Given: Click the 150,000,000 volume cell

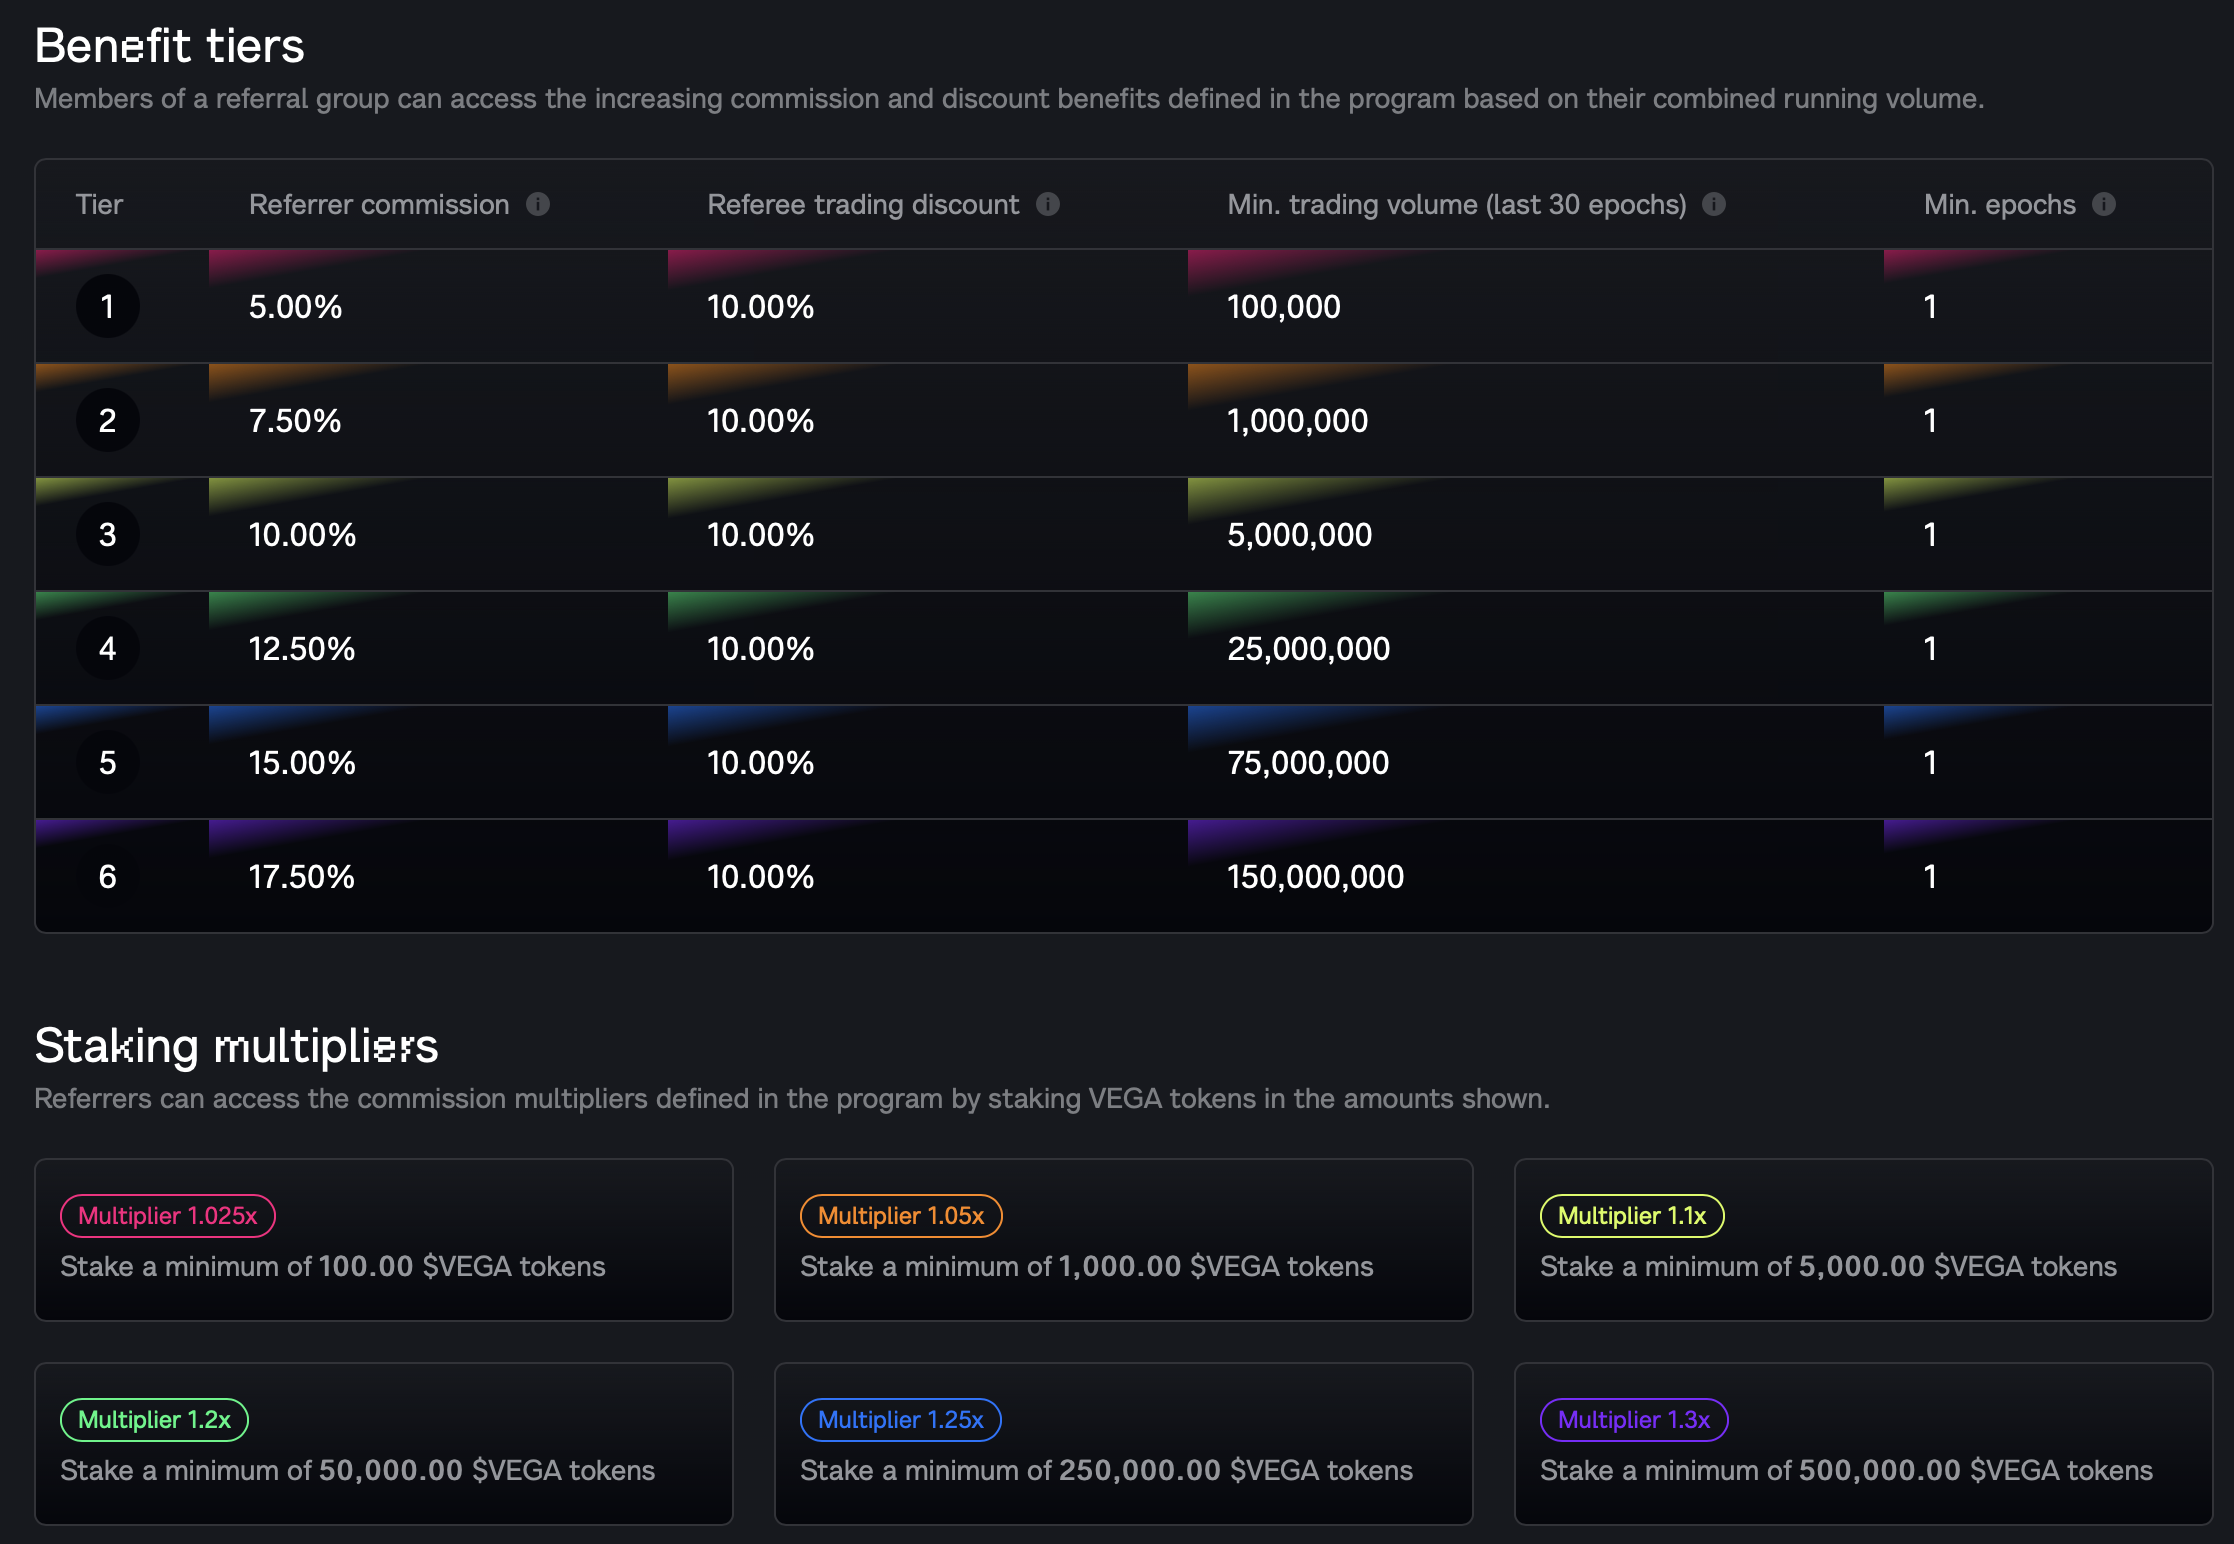Looking at the screenshot, I should (1315, 876).
